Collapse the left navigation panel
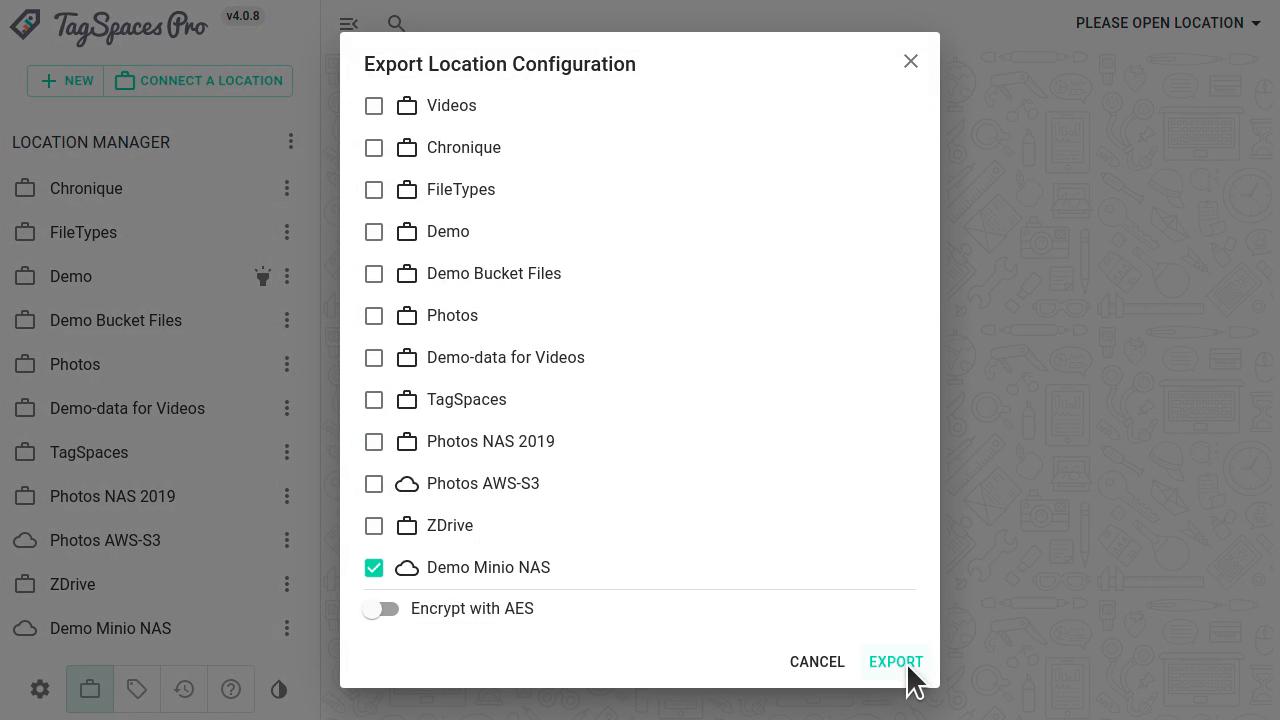 tap(348, 23)
